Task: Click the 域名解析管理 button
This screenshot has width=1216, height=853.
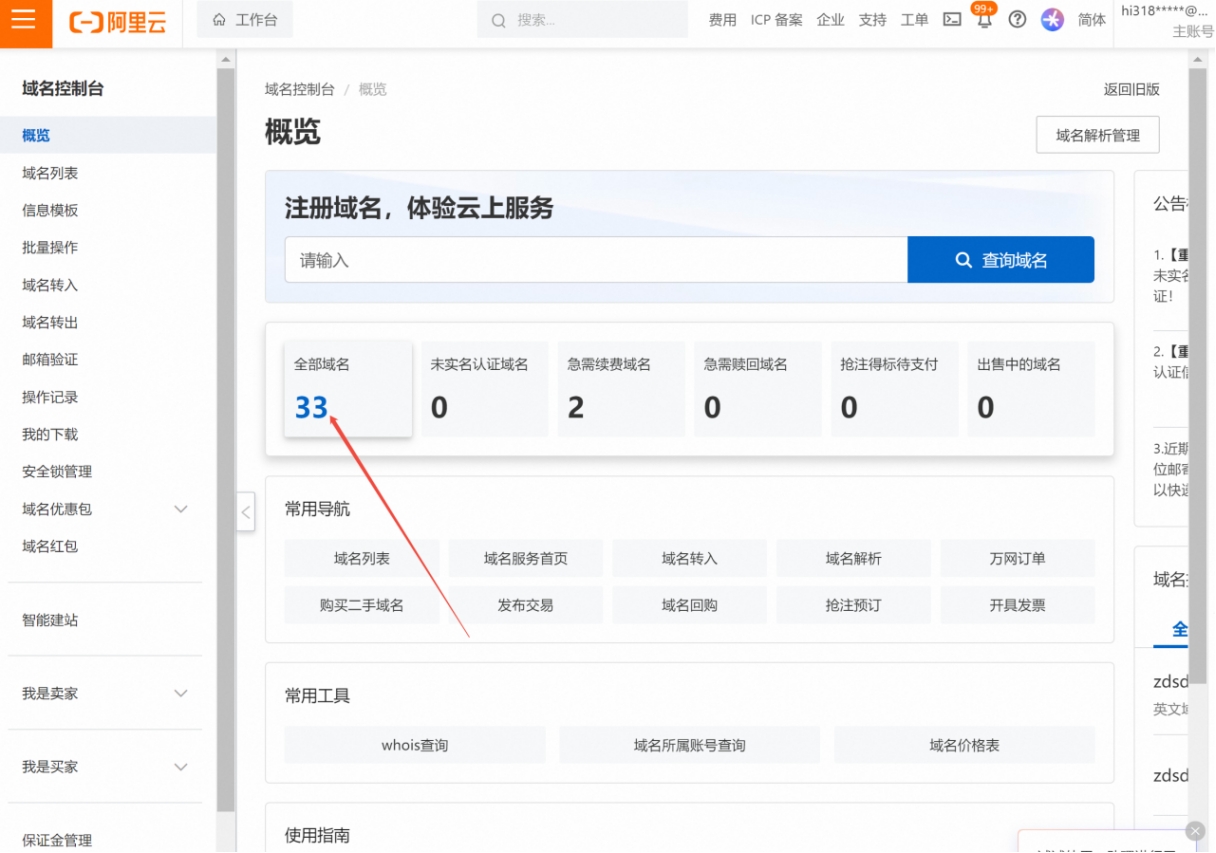Action: (1097, 135)
